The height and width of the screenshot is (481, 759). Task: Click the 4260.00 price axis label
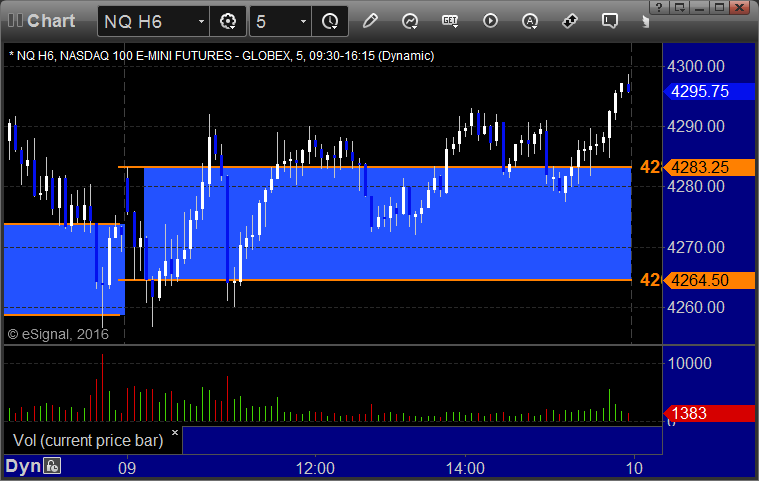(696, 307)
